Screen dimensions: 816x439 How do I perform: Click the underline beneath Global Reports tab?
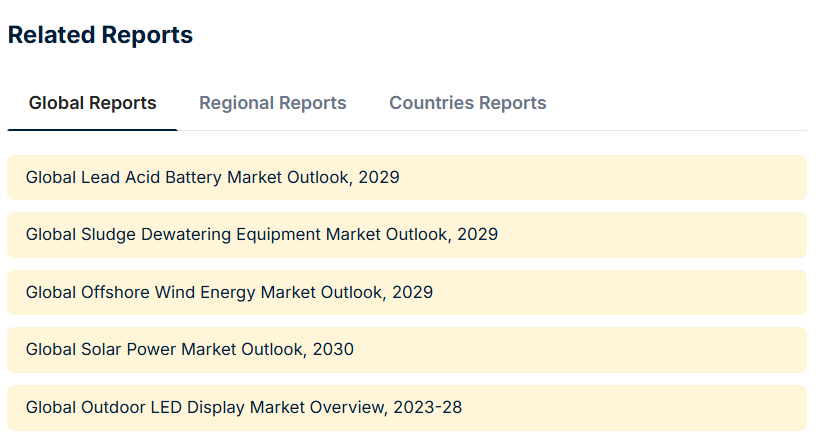92,129
